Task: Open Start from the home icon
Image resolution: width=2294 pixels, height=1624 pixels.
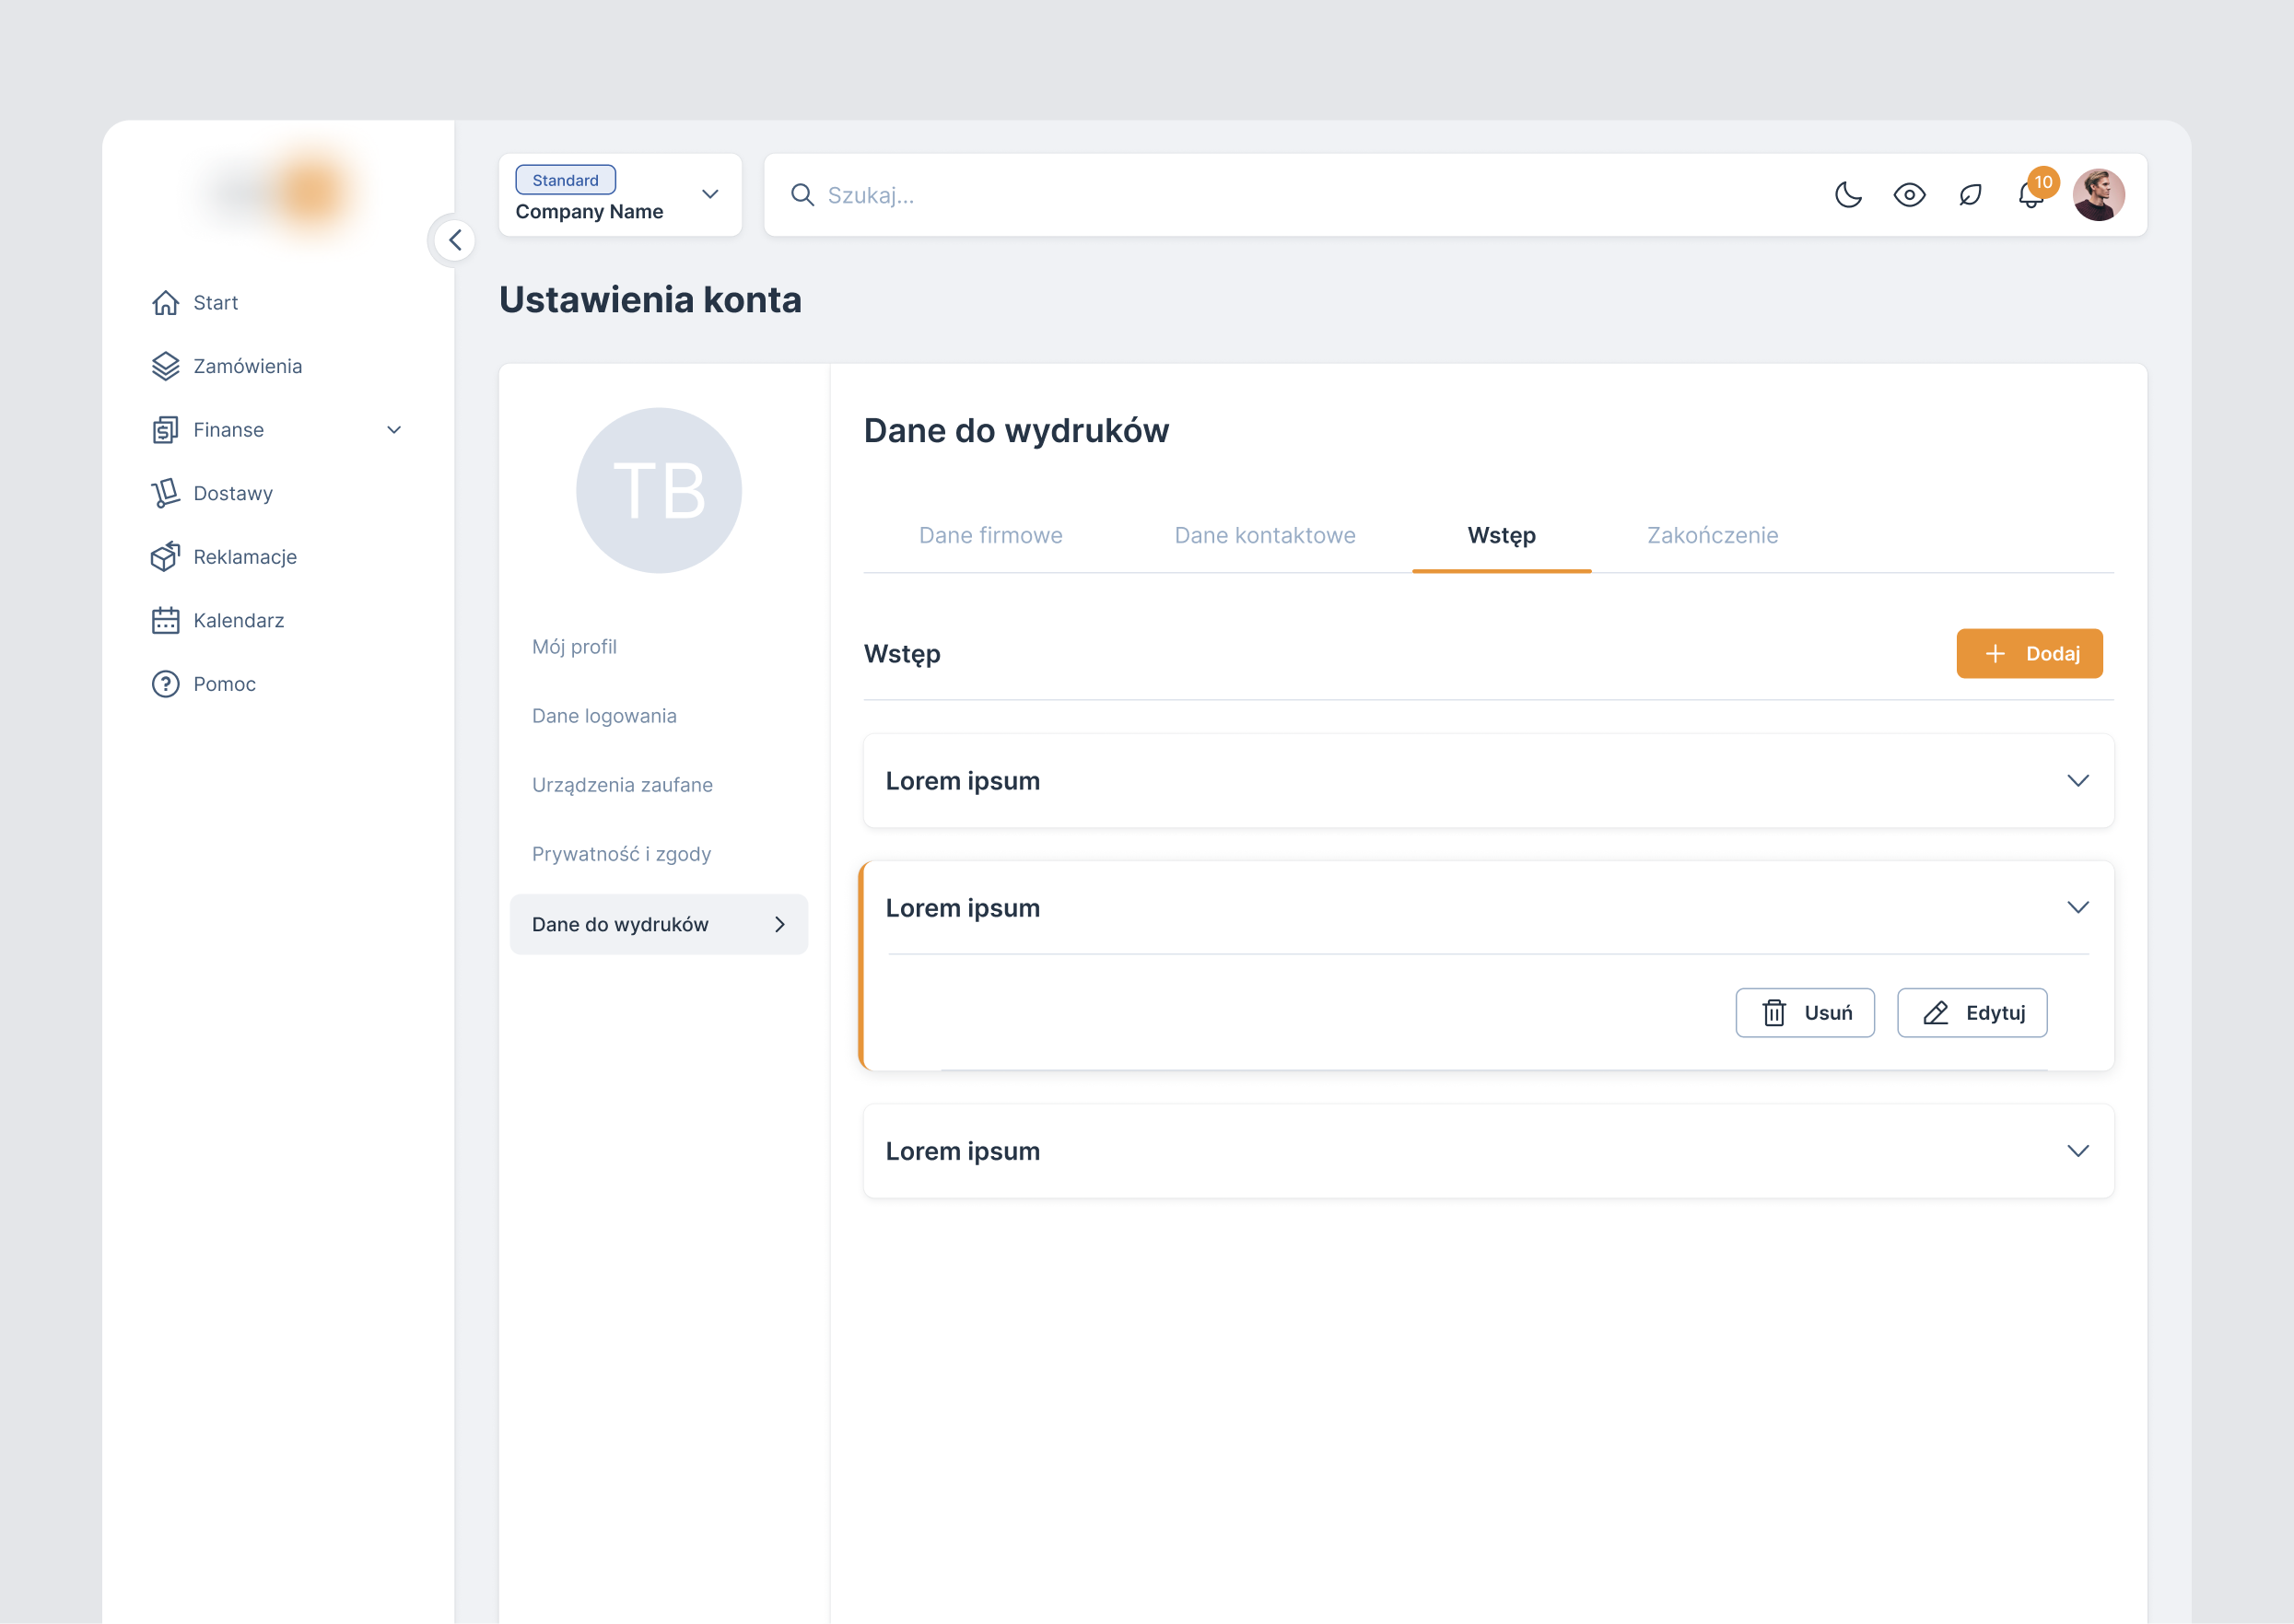Action: coord(166,302)
